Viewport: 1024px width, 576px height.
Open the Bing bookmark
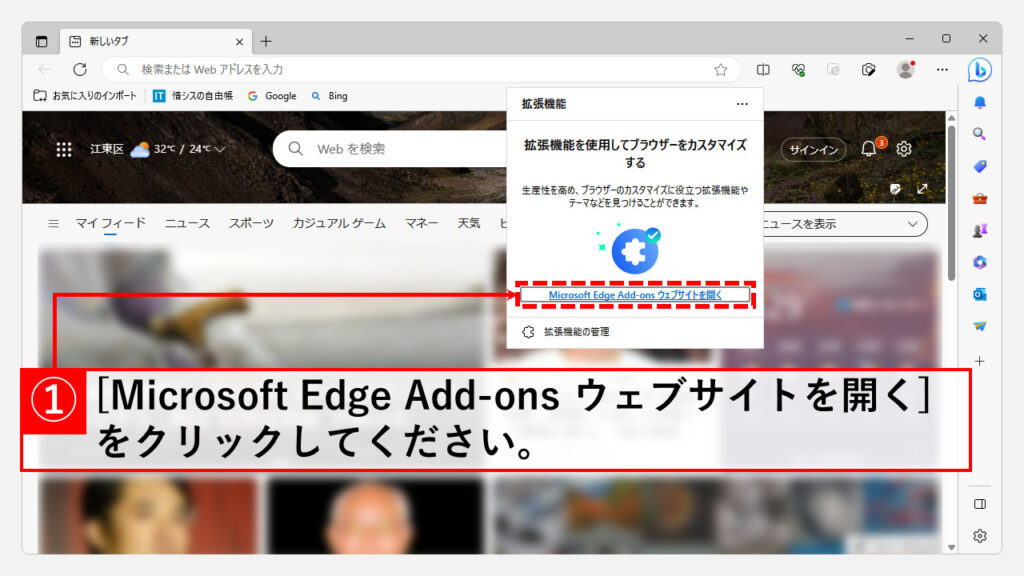(x=329, y=96)
